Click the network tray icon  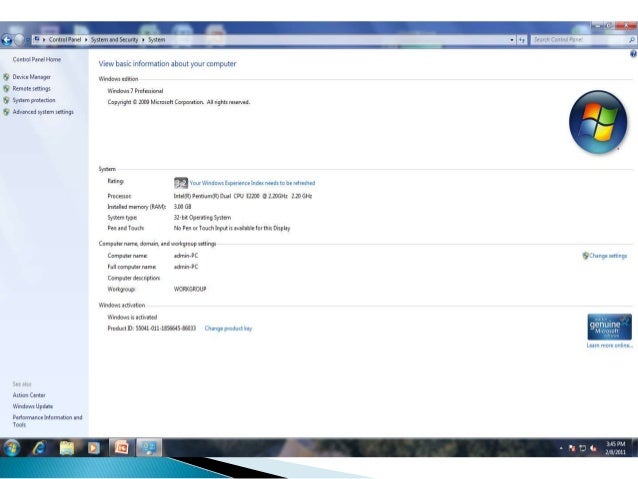(583, 448)
